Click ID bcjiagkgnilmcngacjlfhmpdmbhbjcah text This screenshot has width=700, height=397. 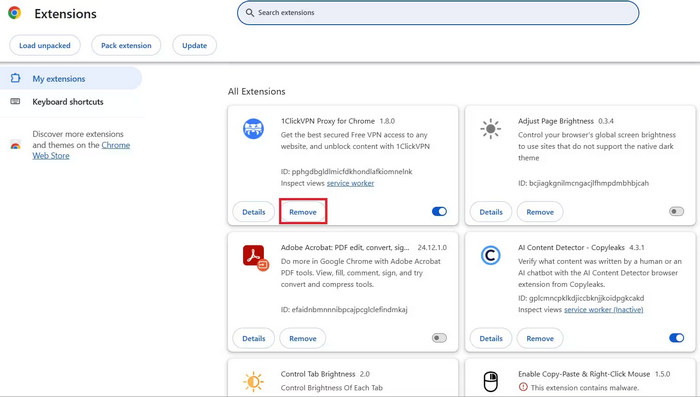(583, 183)
